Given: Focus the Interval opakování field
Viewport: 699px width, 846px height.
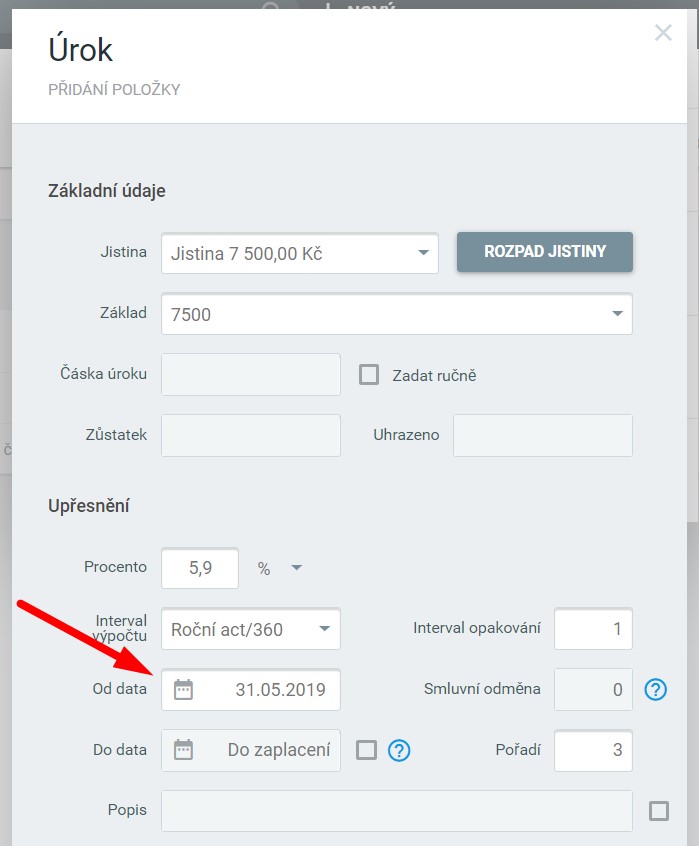Looking at the screenshot, I should [x=593, y=629].
